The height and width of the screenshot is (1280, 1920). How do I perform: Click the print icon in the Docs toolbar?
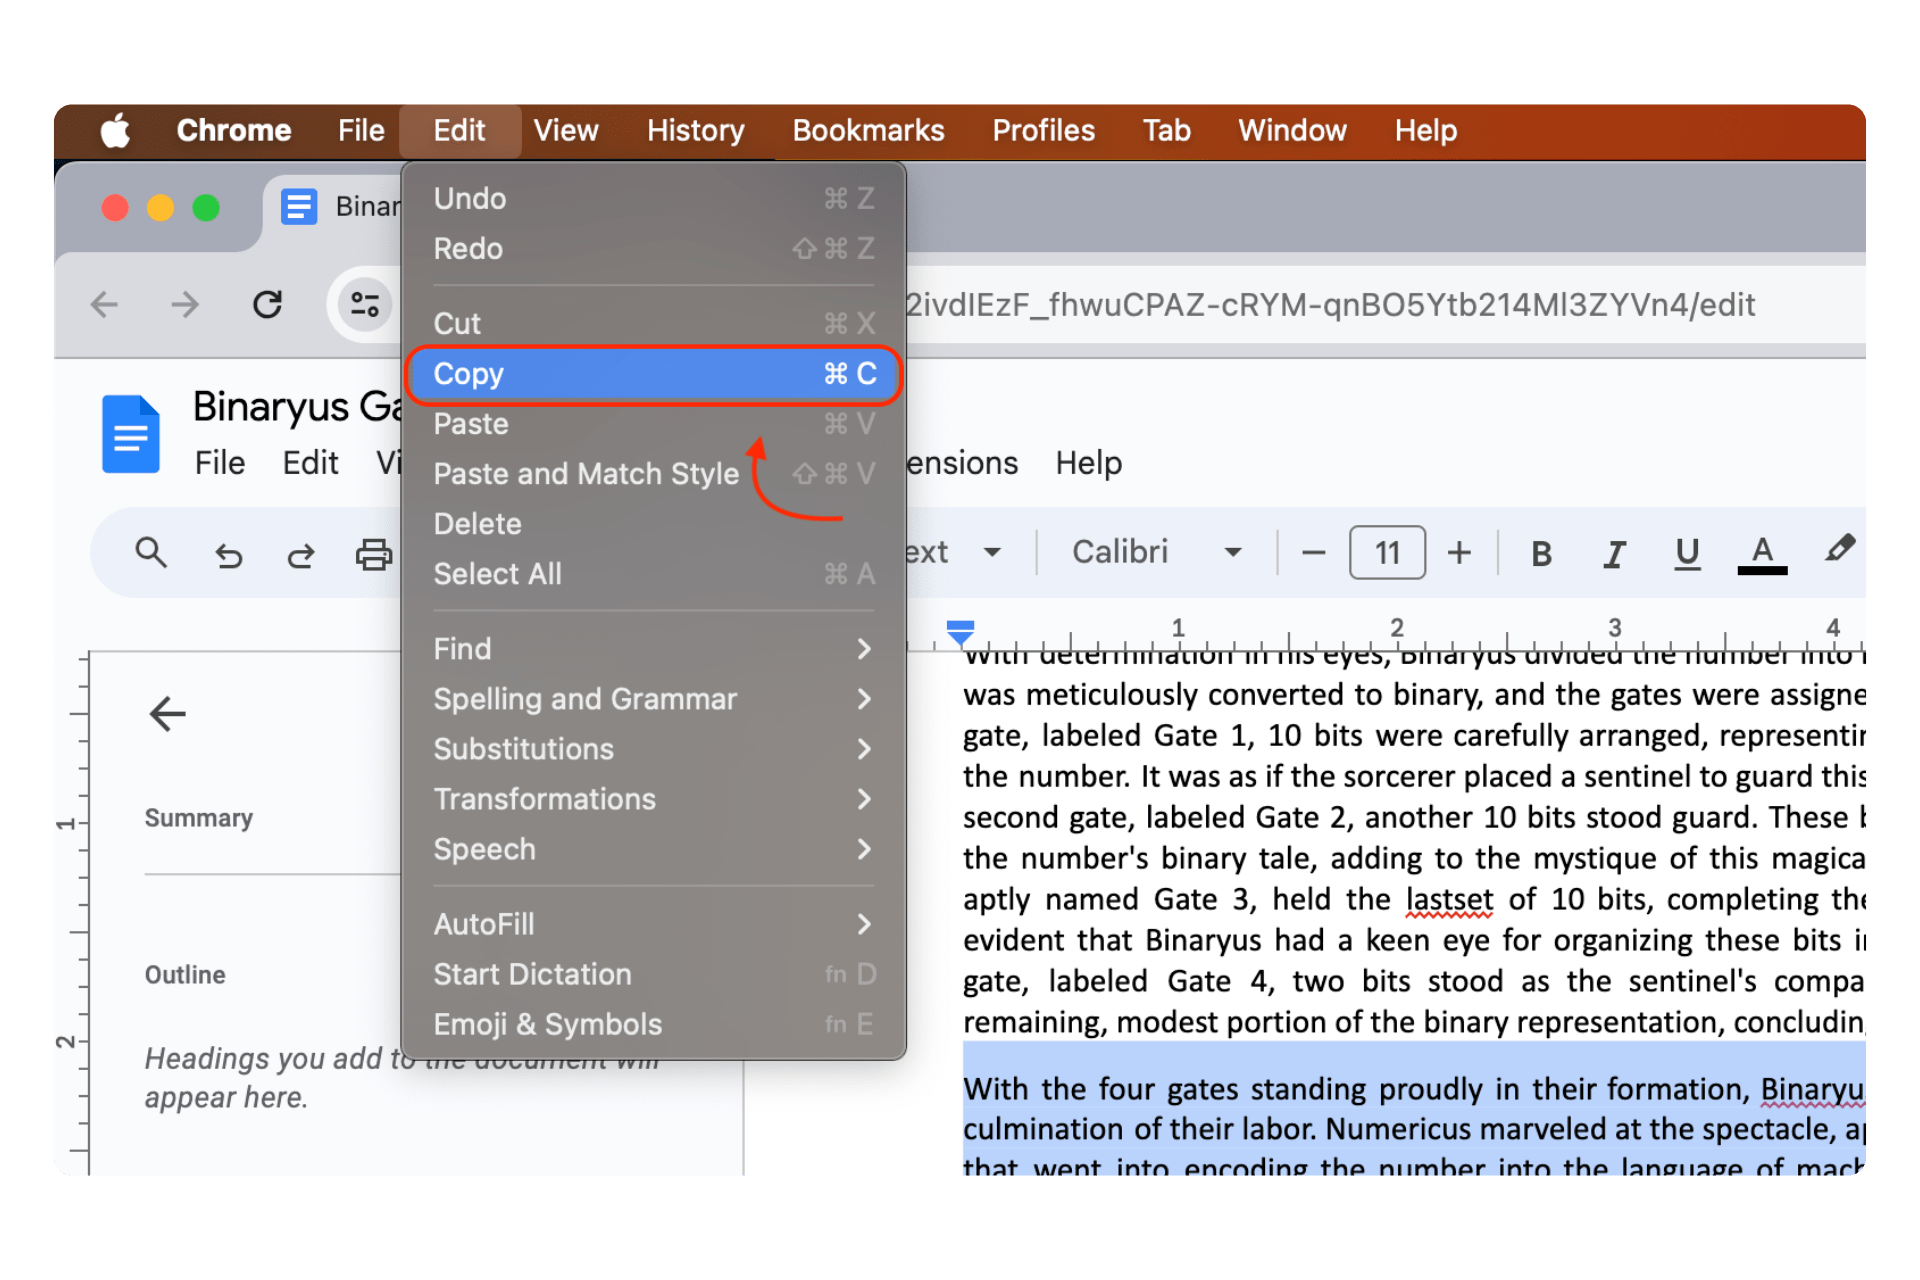(x=372, y=553)
